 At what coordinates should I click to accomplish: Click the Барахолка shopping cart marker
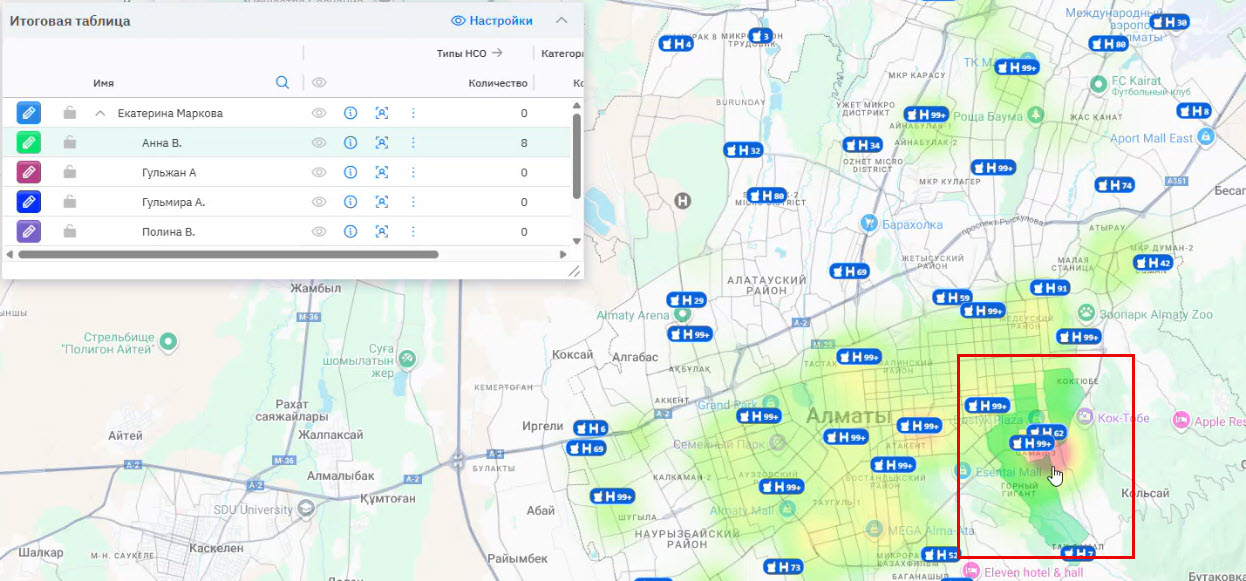(x=870, y=224)
